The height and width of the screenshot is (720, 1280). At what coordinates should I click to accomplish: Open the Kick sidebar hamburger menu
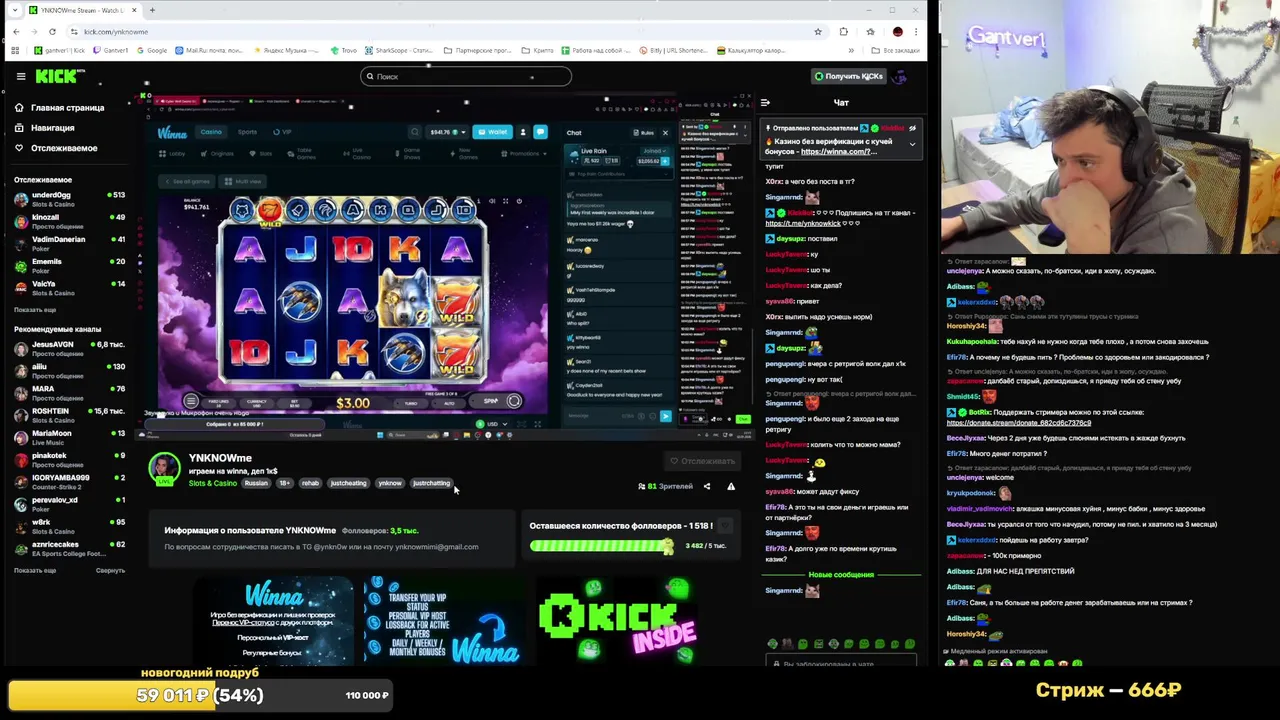[20, 76]
